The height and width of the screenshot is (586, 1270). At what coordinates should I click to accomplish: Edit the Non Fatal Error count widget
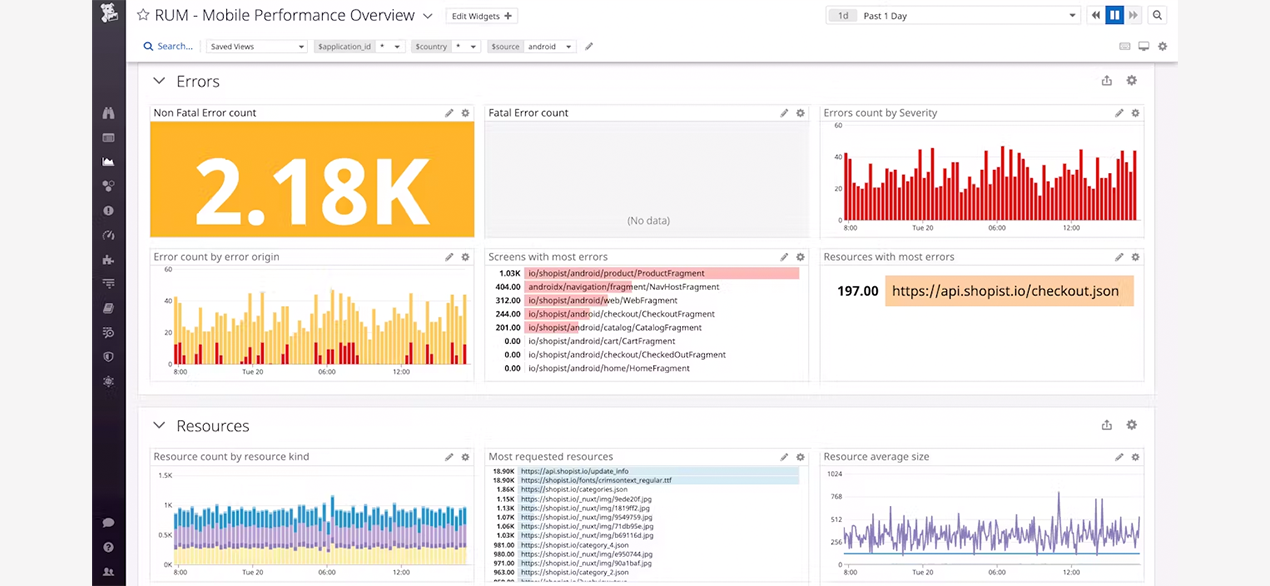450,113
